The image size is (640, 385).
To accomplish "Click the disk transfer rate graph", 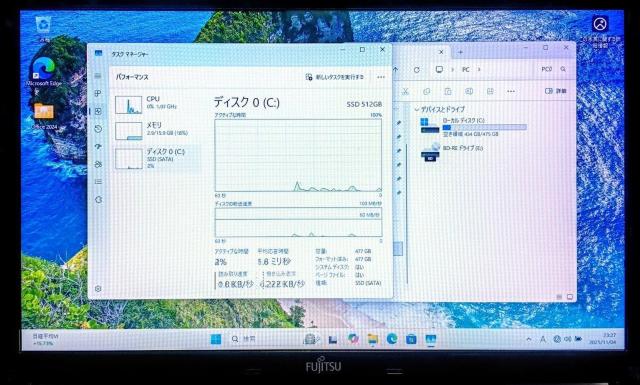I will pyautogui.click(x=298, y=222).
